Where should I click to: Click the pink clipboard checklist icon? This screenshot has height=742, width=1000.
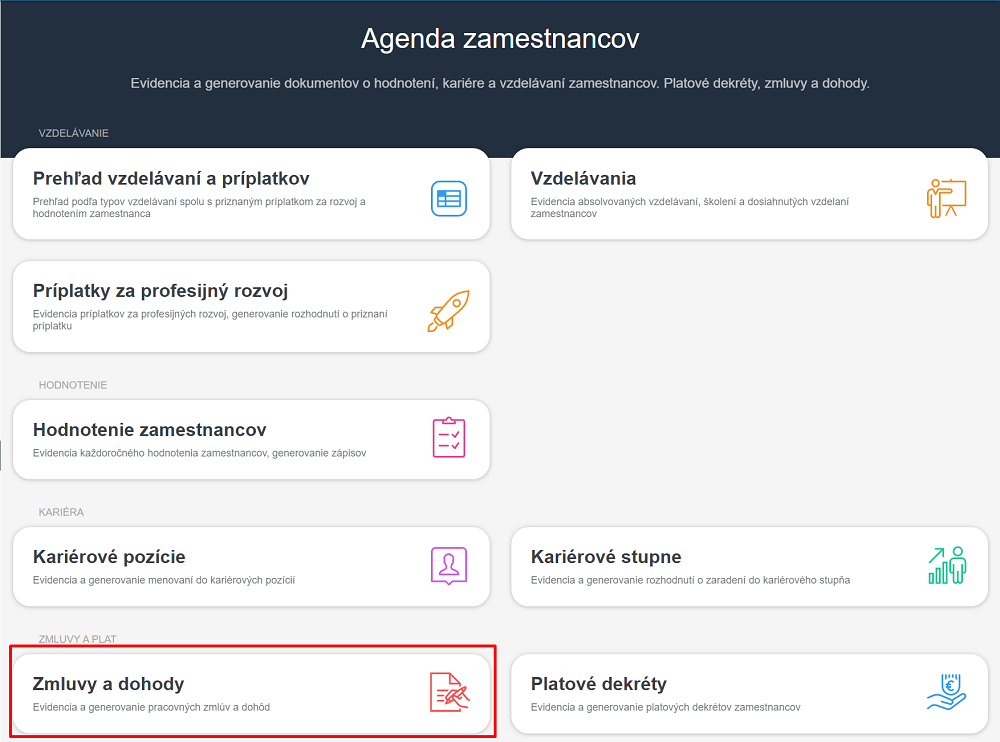click(449, 438)
